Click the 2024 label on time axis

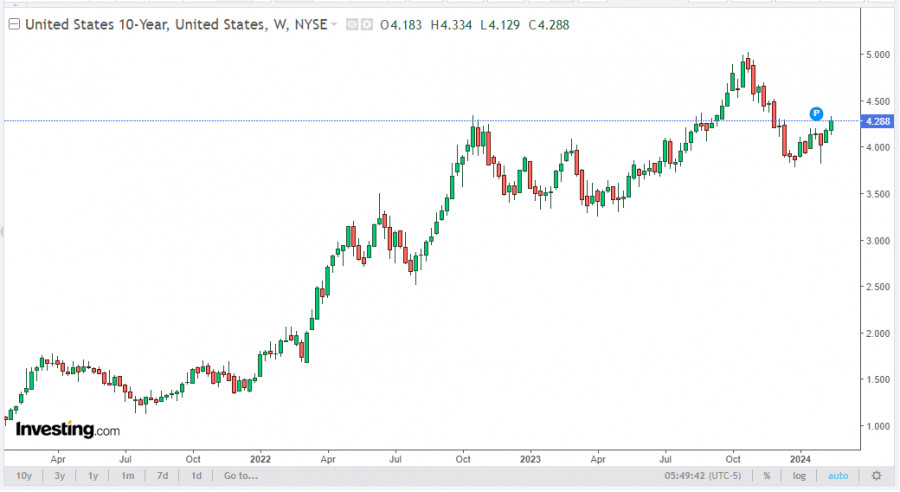(x=800, y=459)
